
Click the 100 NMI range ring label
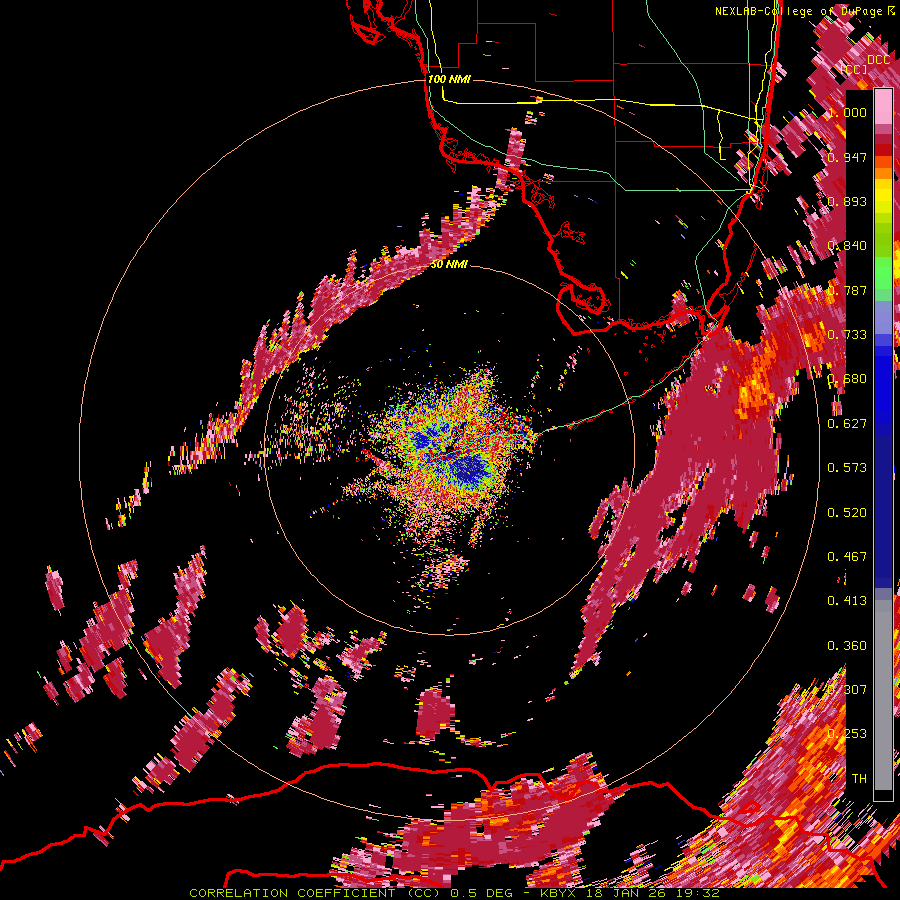click(449, 79)
